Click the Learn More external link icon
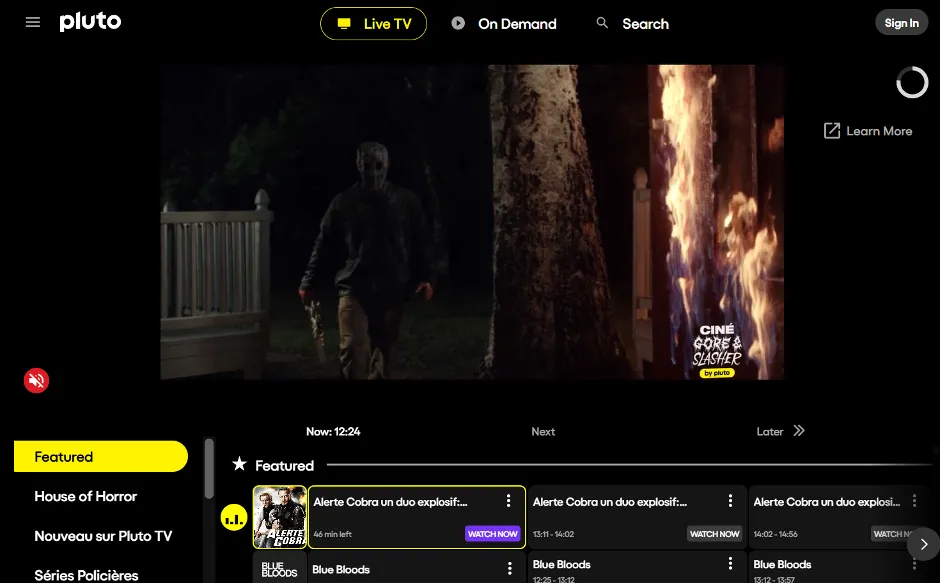Screen dimensions: 941x583 coord(832,131)
